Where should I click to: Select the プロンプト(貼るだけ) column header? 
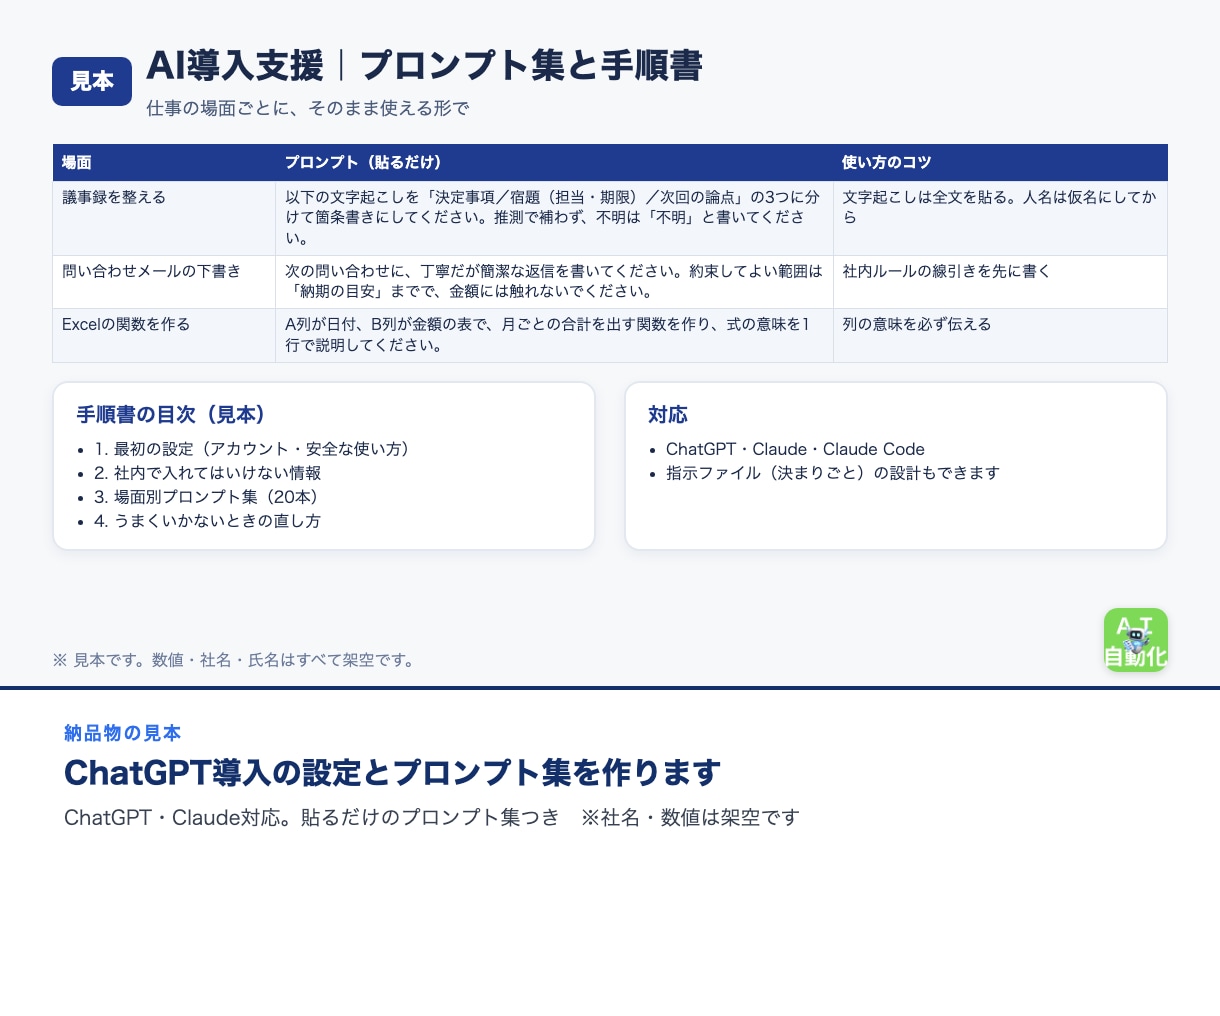(x=555, y=162)
